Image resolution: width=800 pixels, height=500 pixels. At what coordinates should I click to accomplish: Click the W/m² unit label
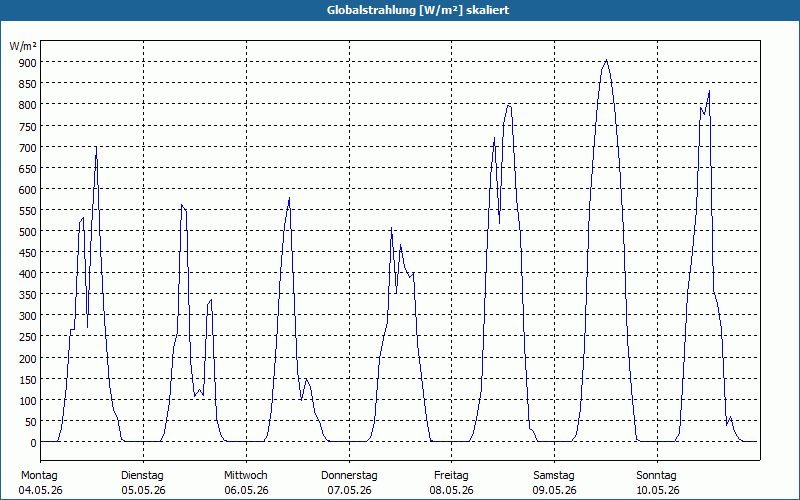[23, 46]
